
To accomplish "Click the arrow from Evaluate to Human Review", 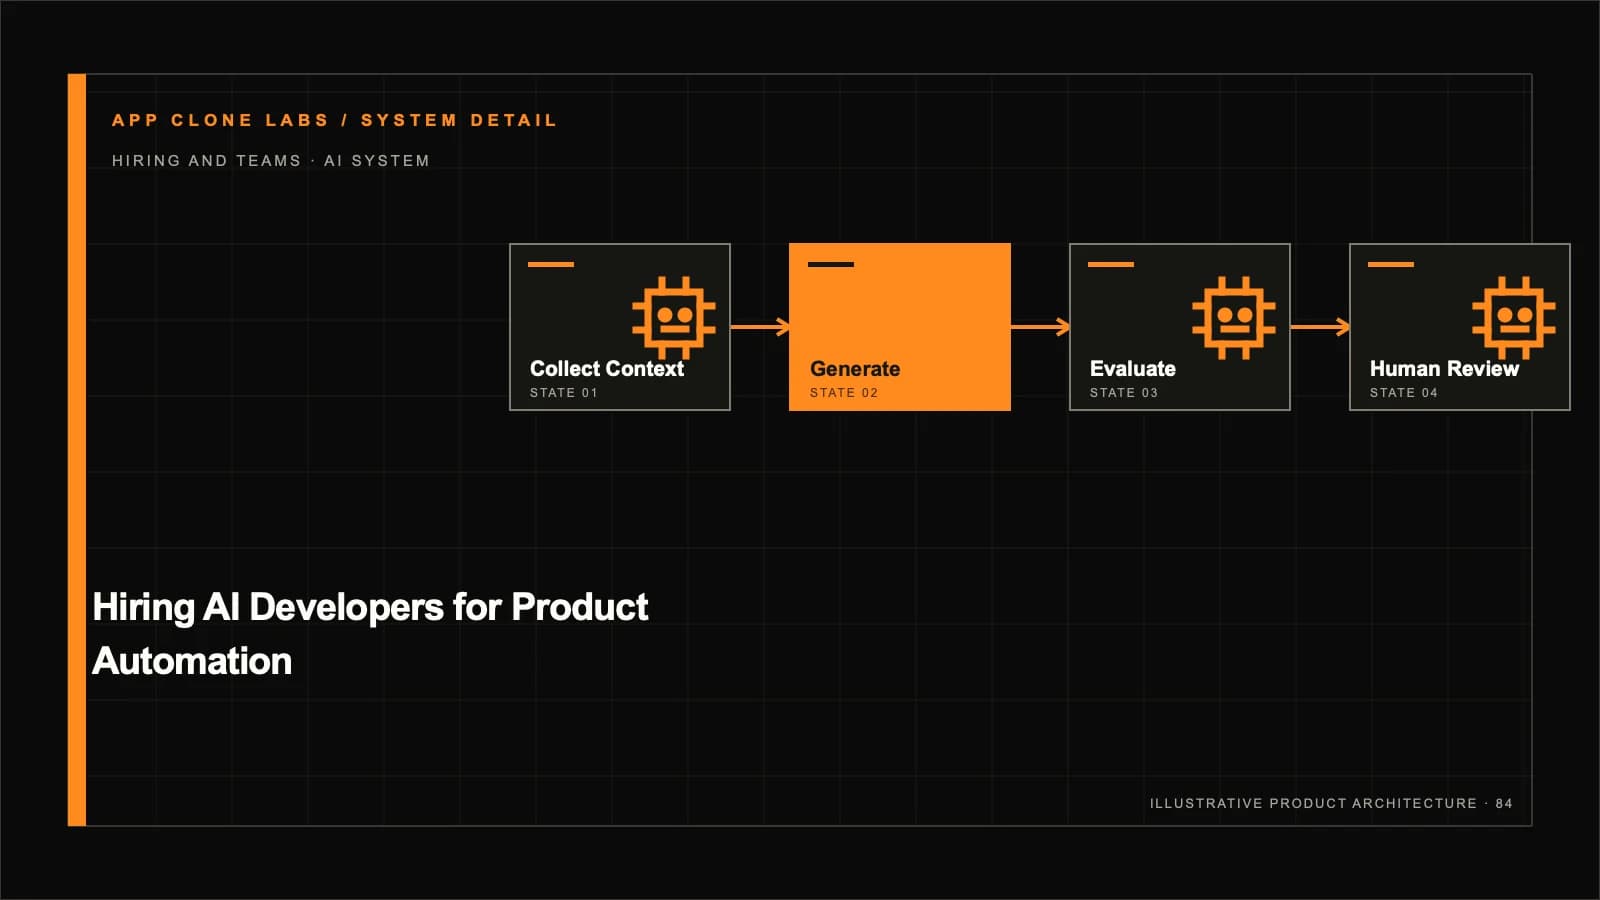I will tap(1320, 327).
